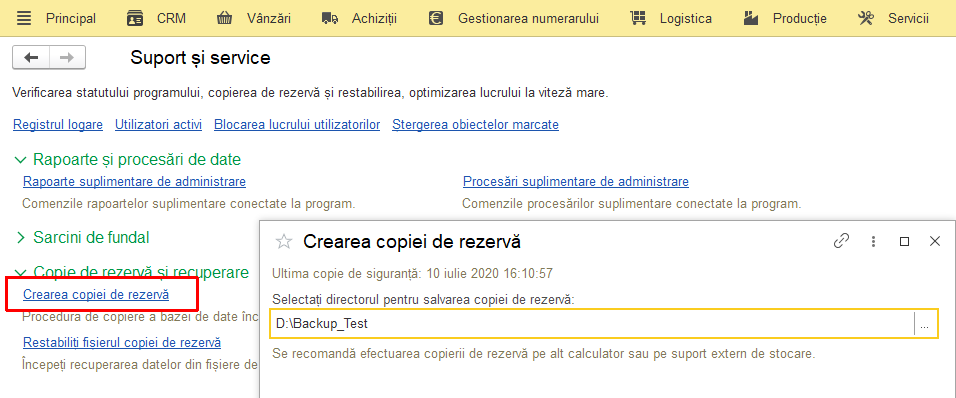Collapse the Rapoarte și procesări de date section
Viewport: 956px width, 398px height.
pyautogui.click(x=21, y=160)
